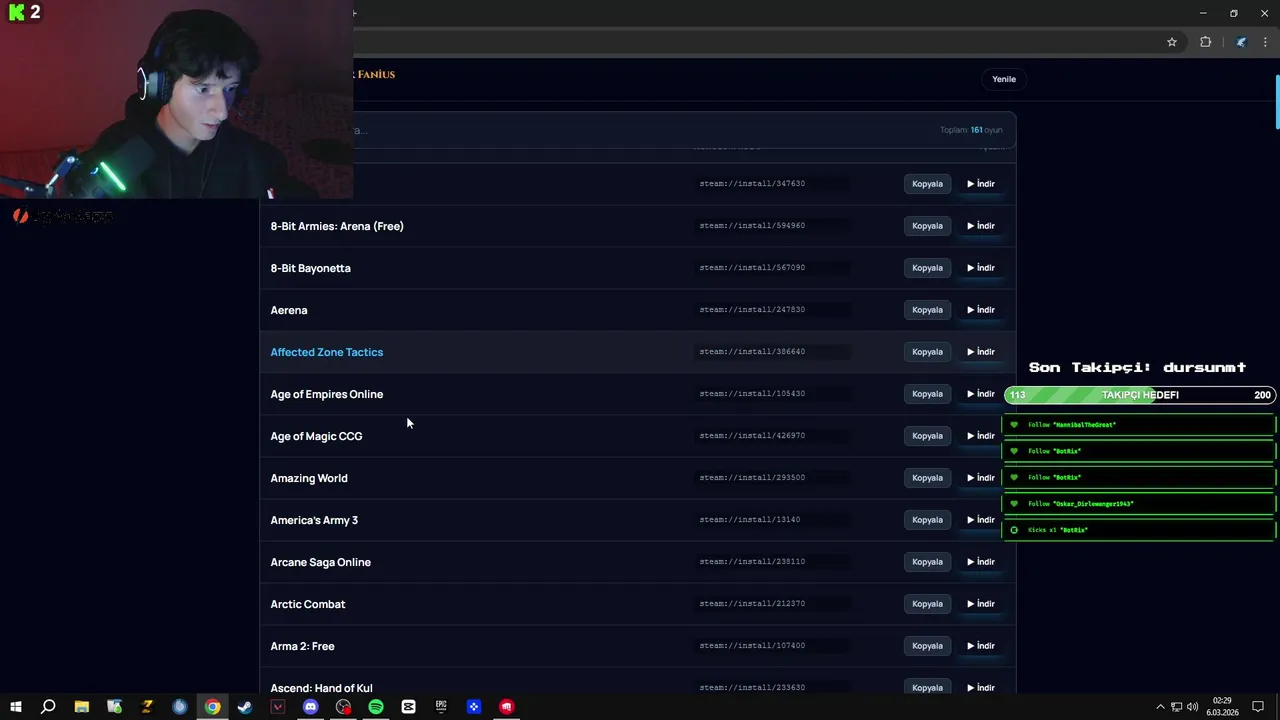Image resolution: width=1280 pixels, height=720 pixels.
Task: Select the Affected Zone Tactics title
Action: pos(326,352)
